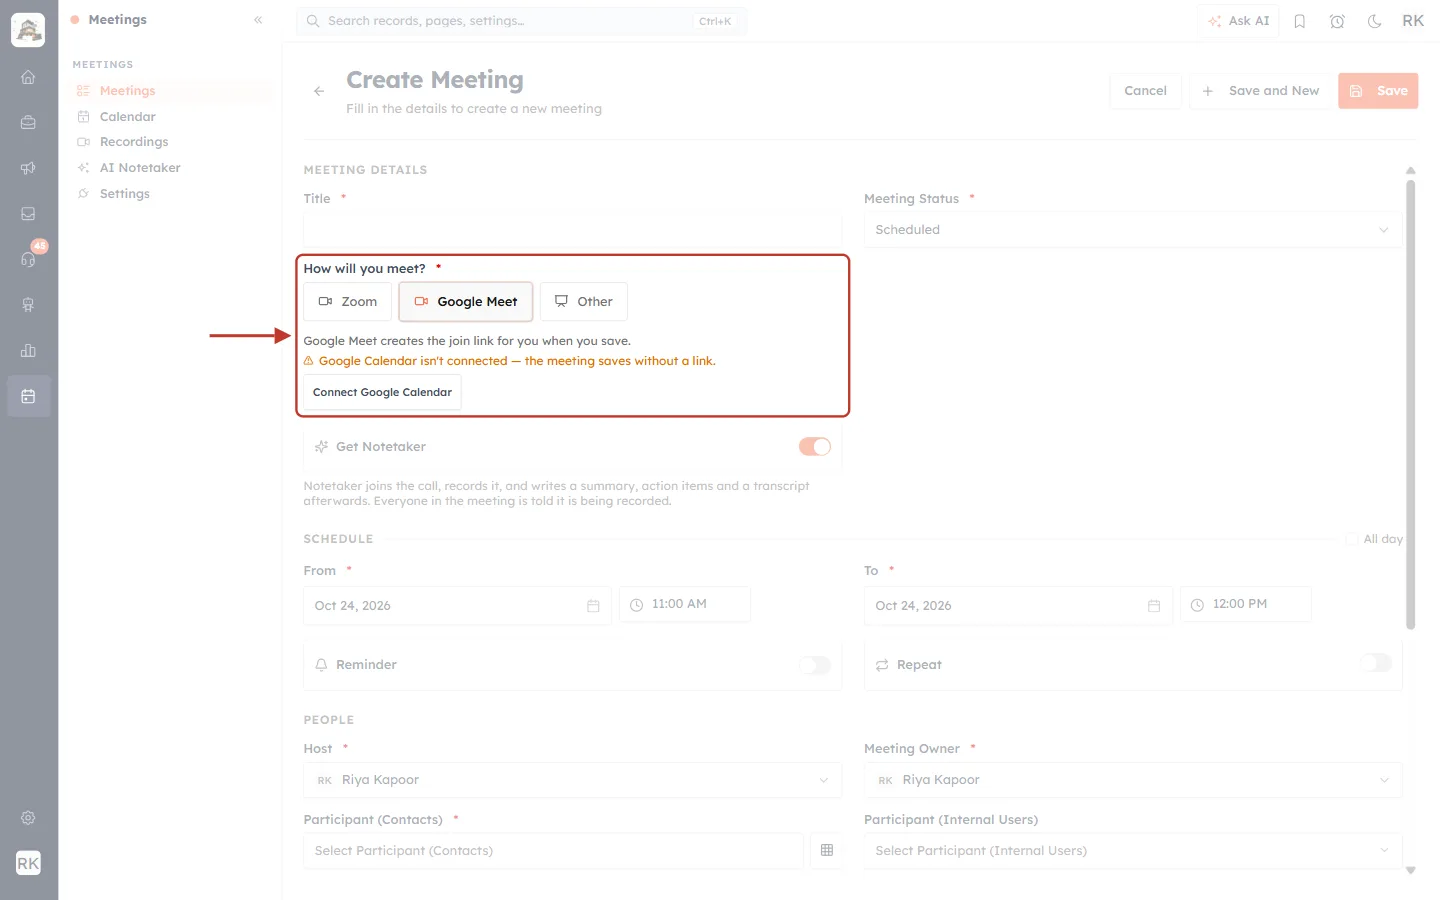Open the Meeting Owner dropdown
Screen dimensions: 1440x900
1133,780
